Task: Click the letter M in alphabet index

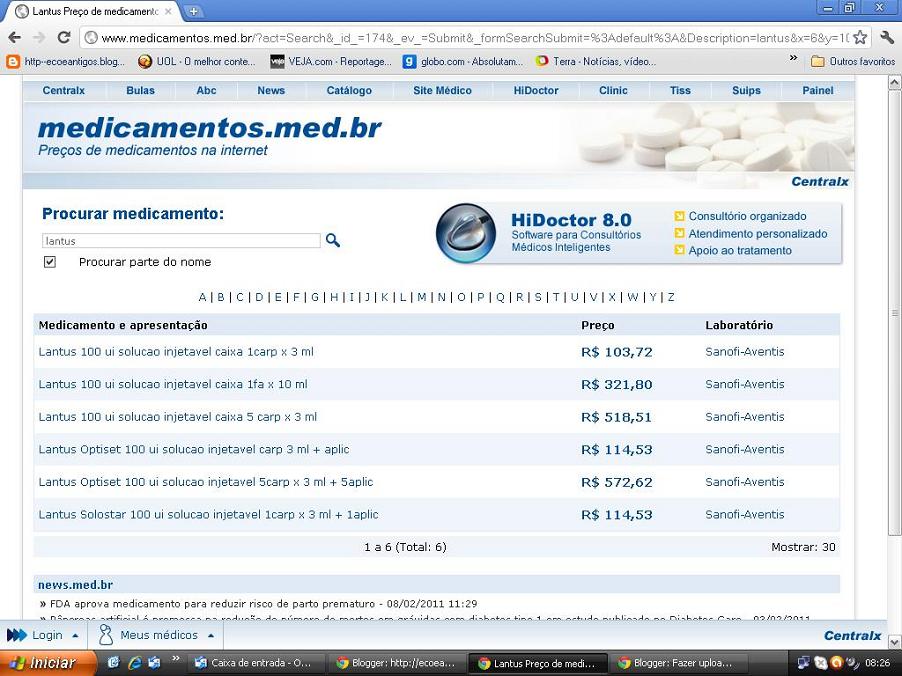Action: [422, 297]
